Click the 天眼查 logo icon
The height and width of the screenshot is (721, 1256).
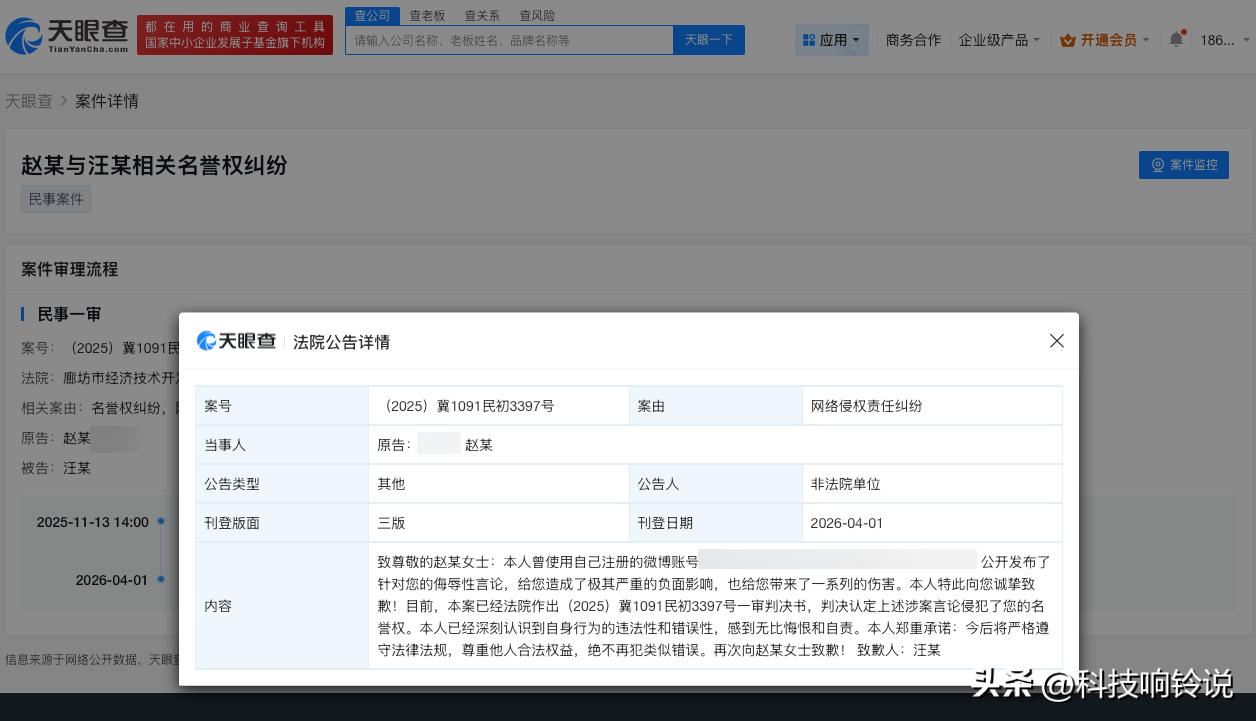coord(20,34)
